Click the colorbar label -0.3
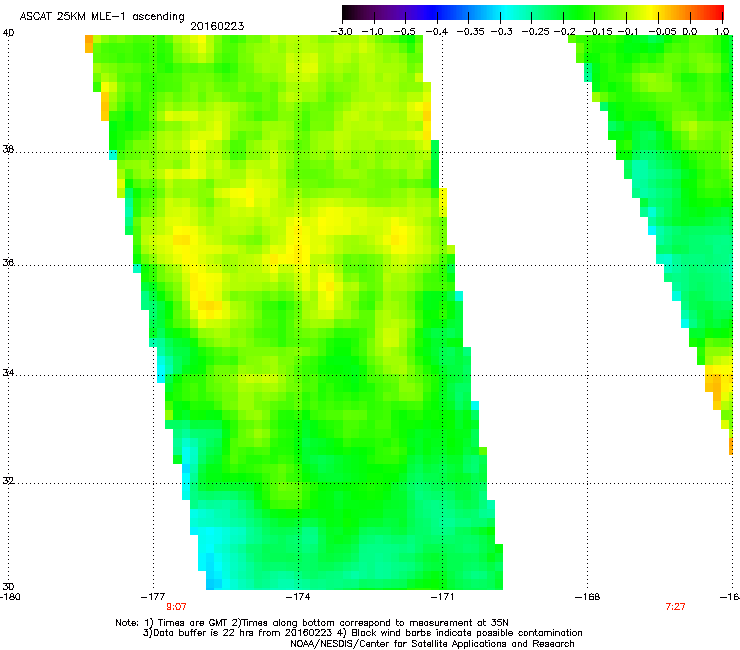Viewport: 740px width, 650px height. (x=501, y=32)
